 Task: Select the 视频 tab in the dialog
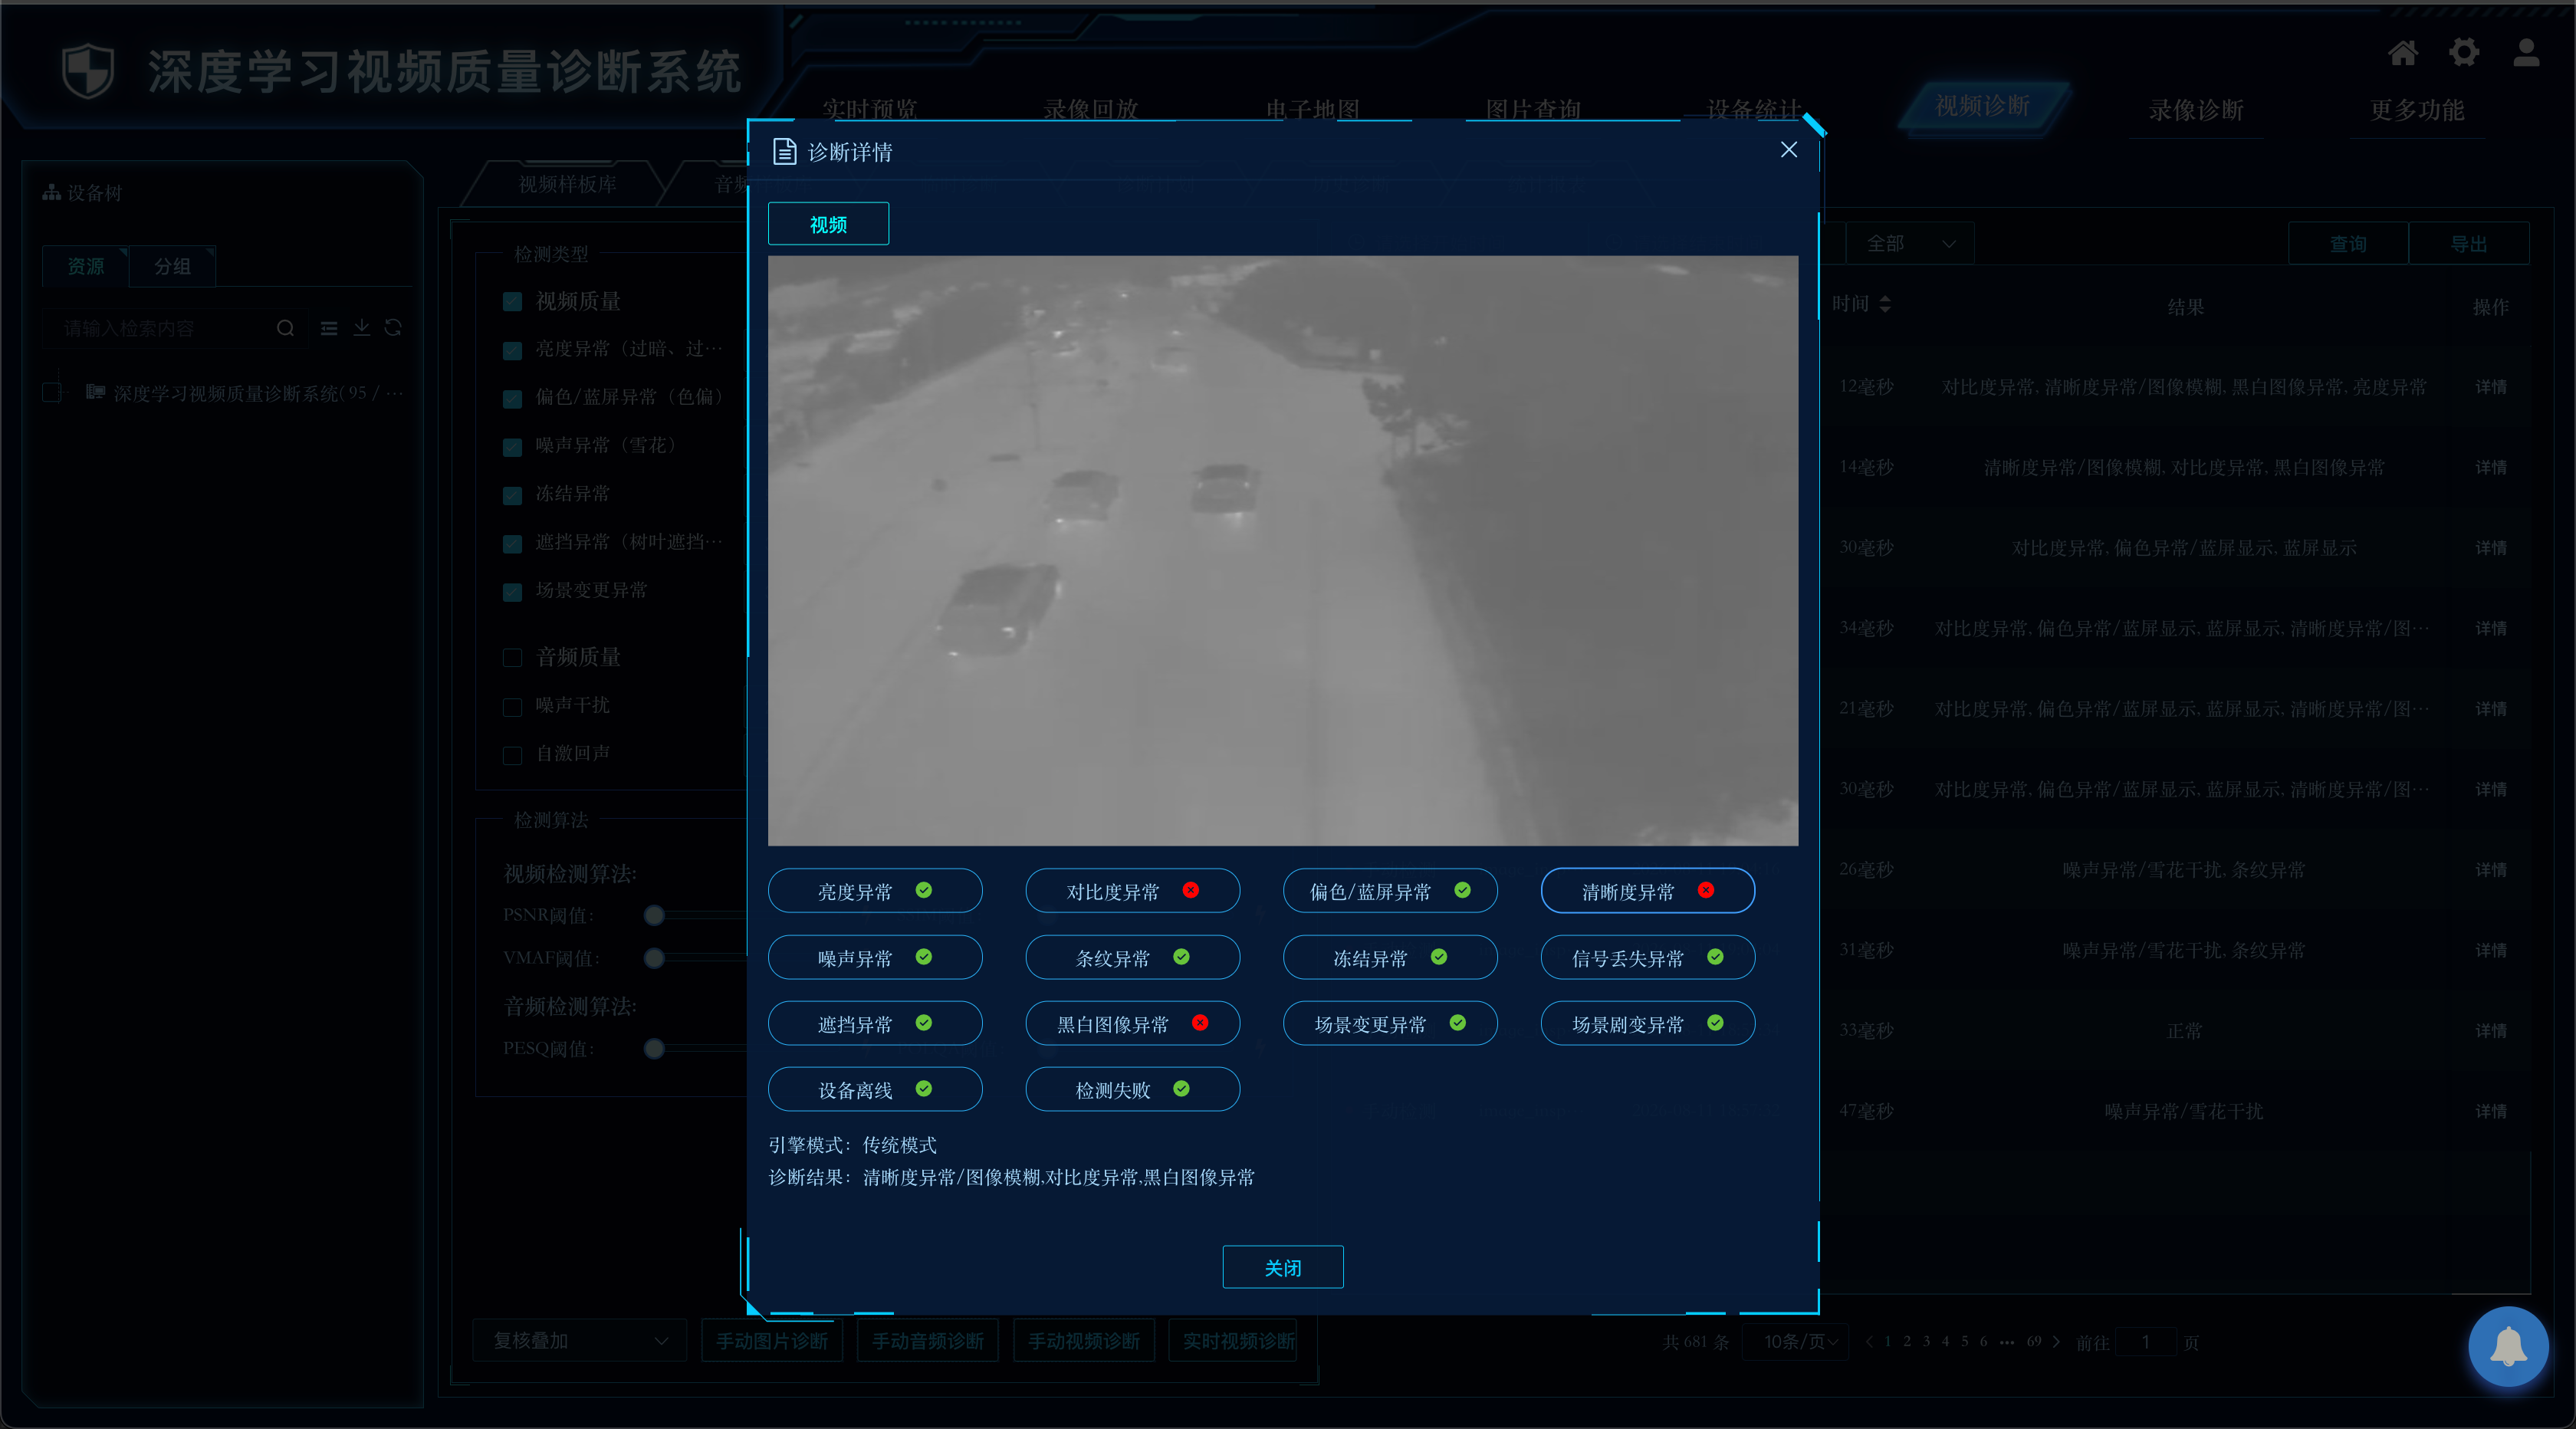pos(828,224)
